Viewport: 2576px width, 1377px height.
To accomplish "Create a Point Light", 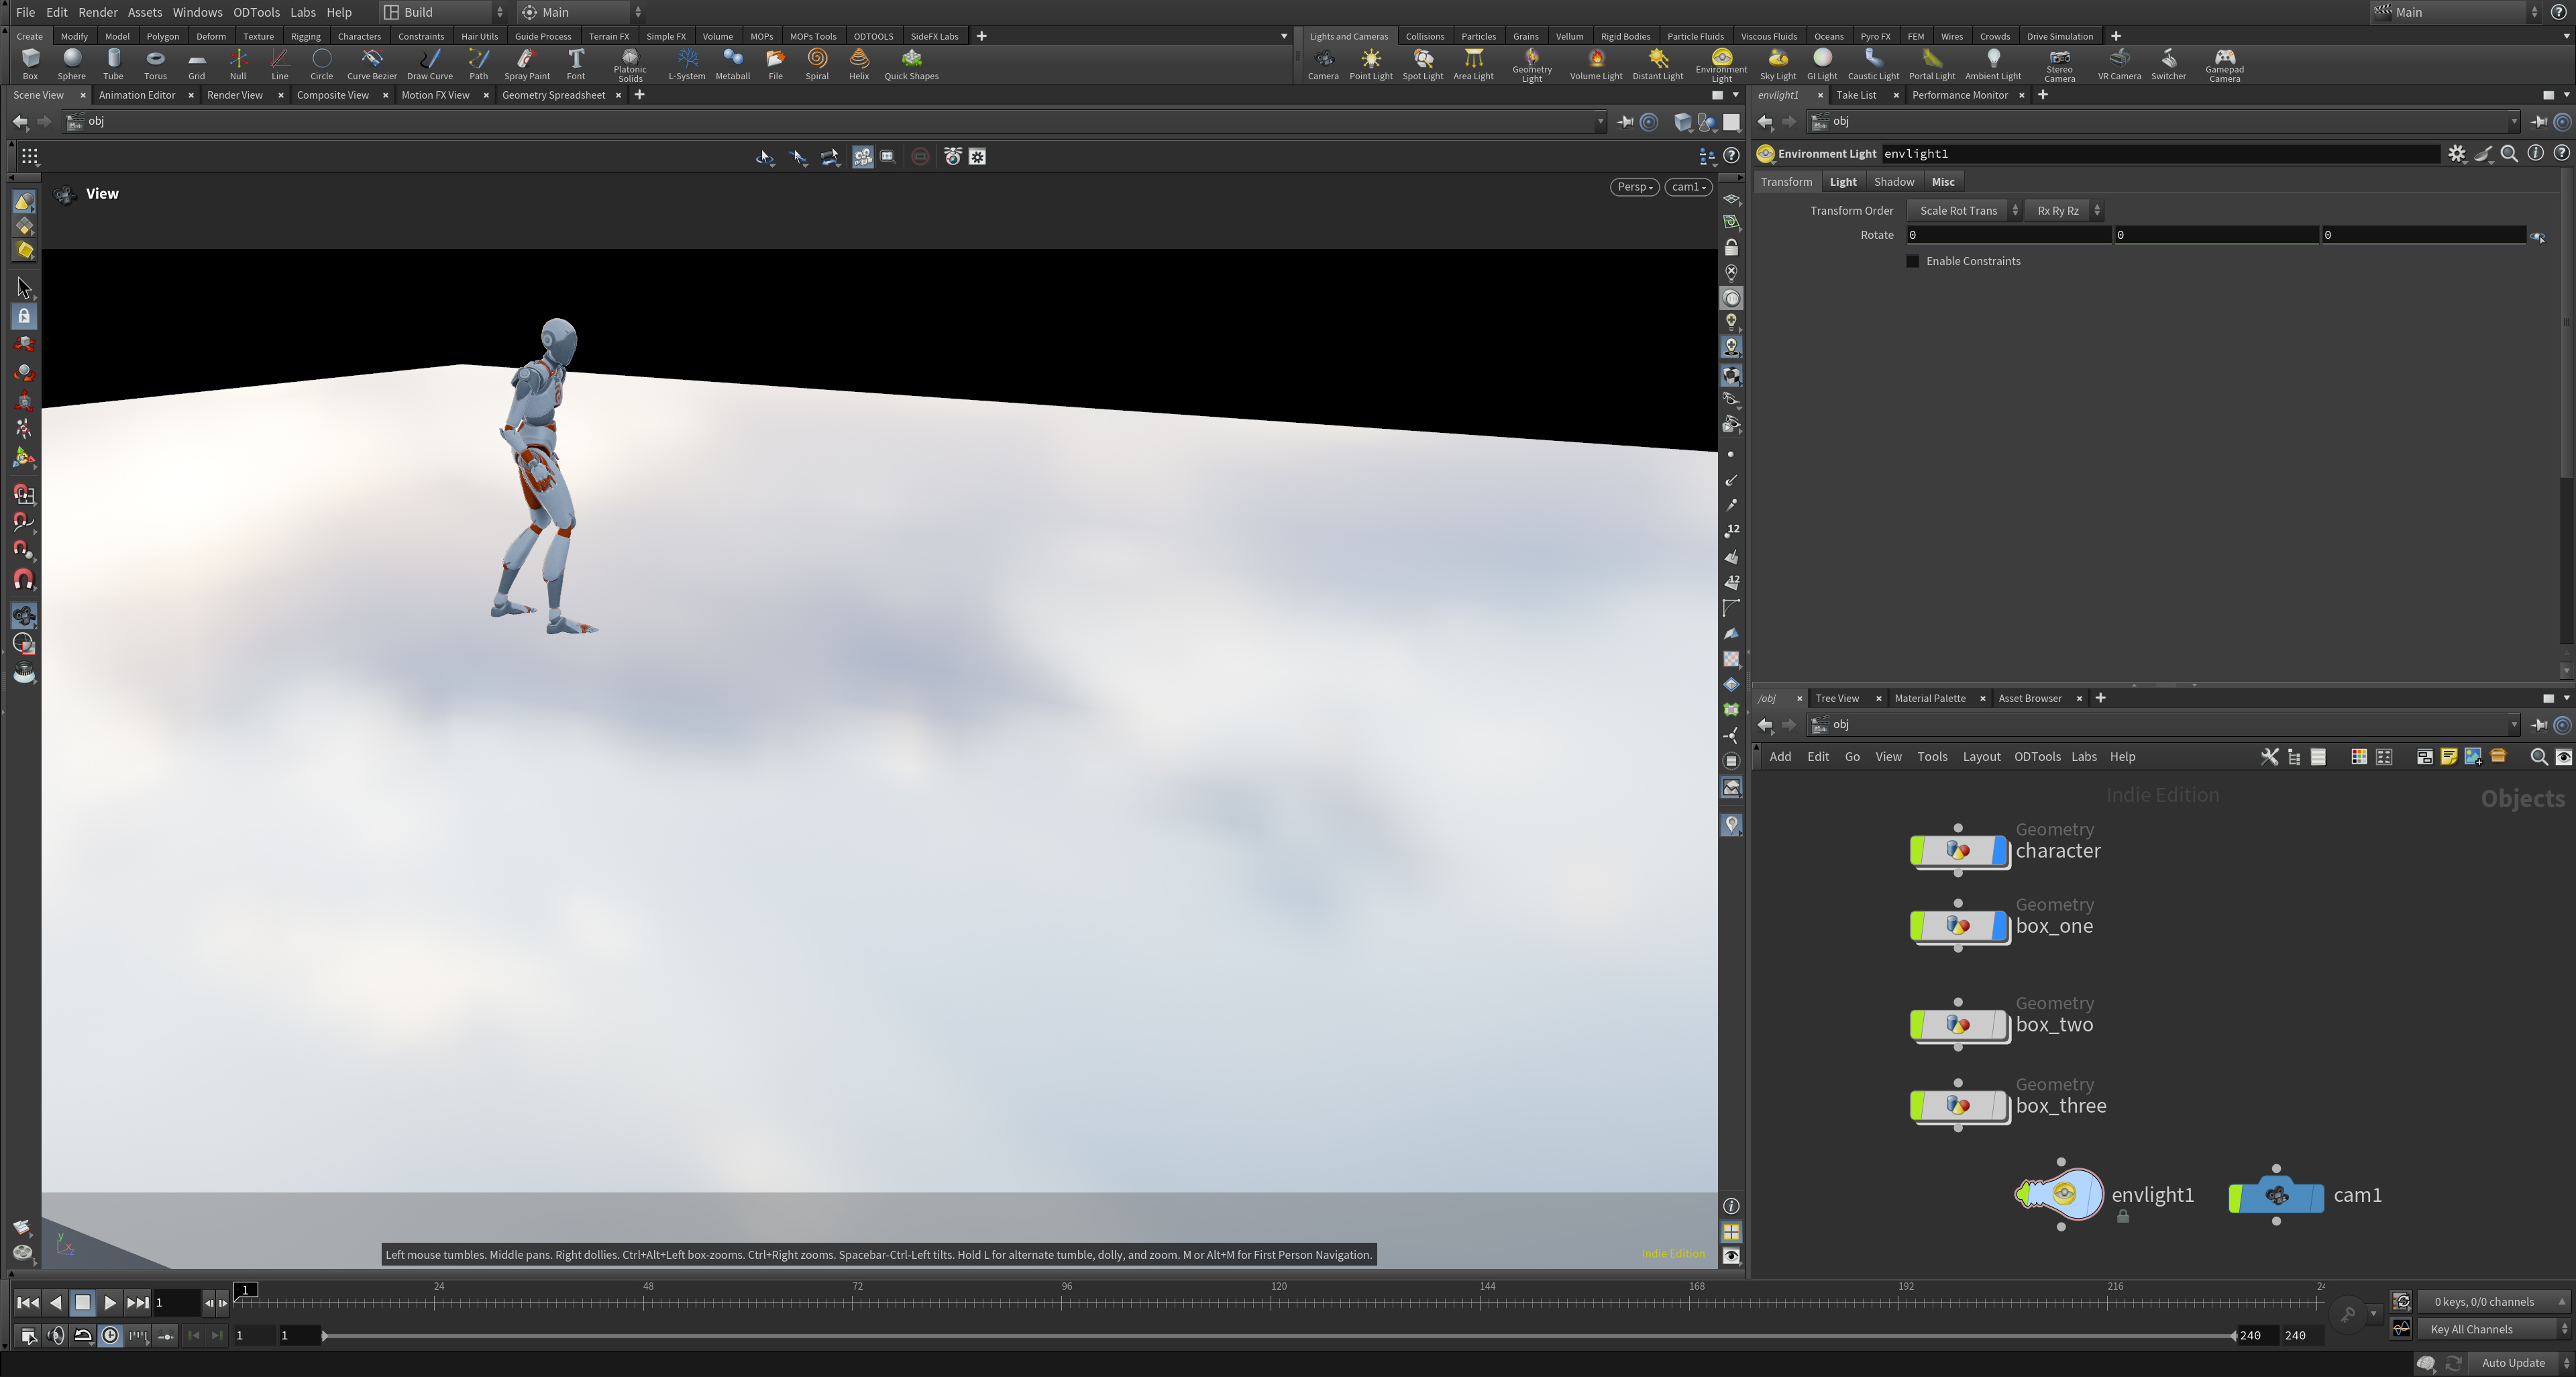I will (x=1371, y=64).
